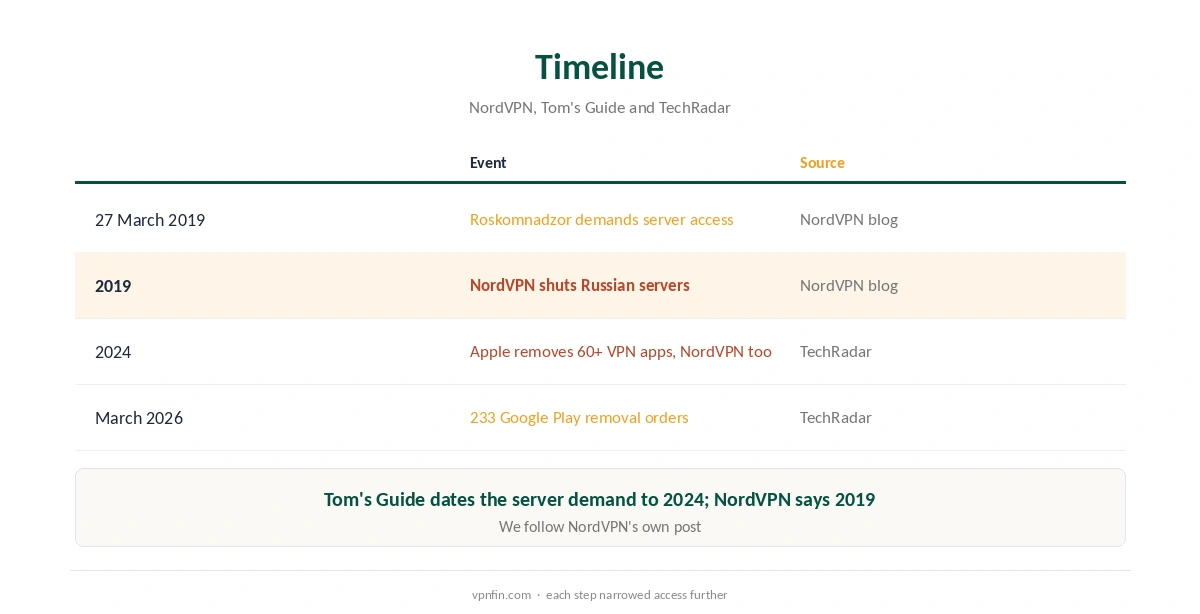Select We follow NordVPN's own post text

(x=600, y=527)
